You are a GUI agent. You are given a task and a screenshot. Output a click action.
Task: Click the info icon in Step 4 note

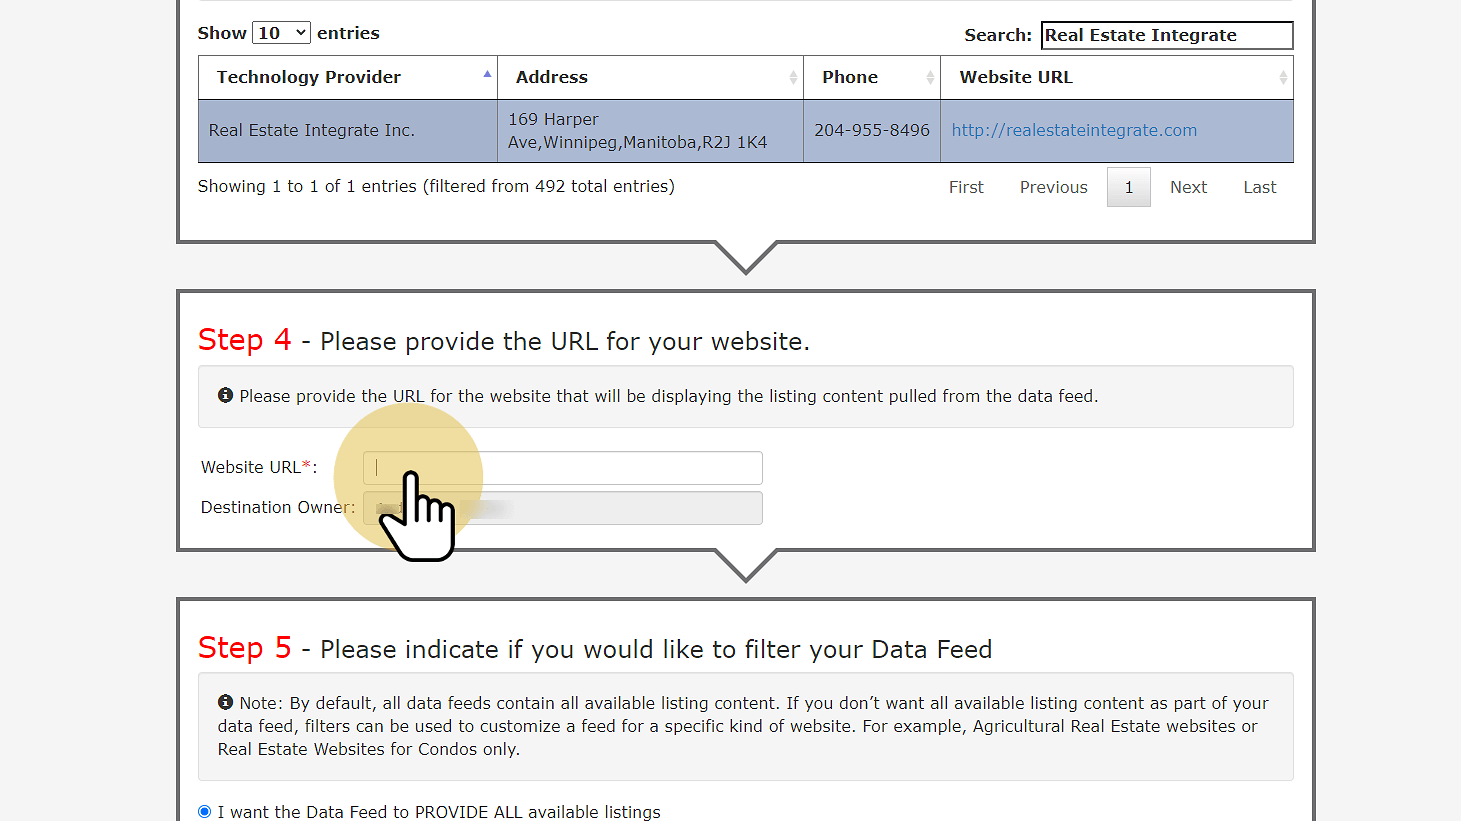226,395
